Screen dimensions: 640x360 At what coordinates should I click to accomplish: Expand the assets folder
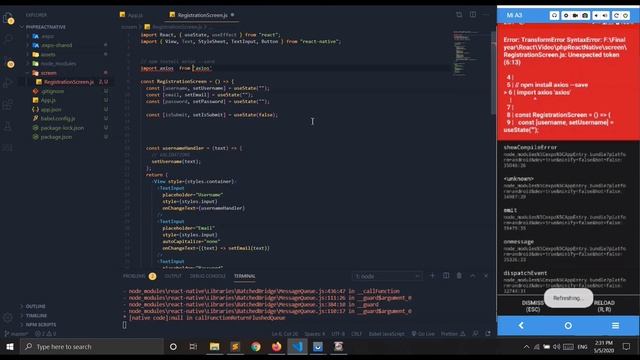pos(48,54)
